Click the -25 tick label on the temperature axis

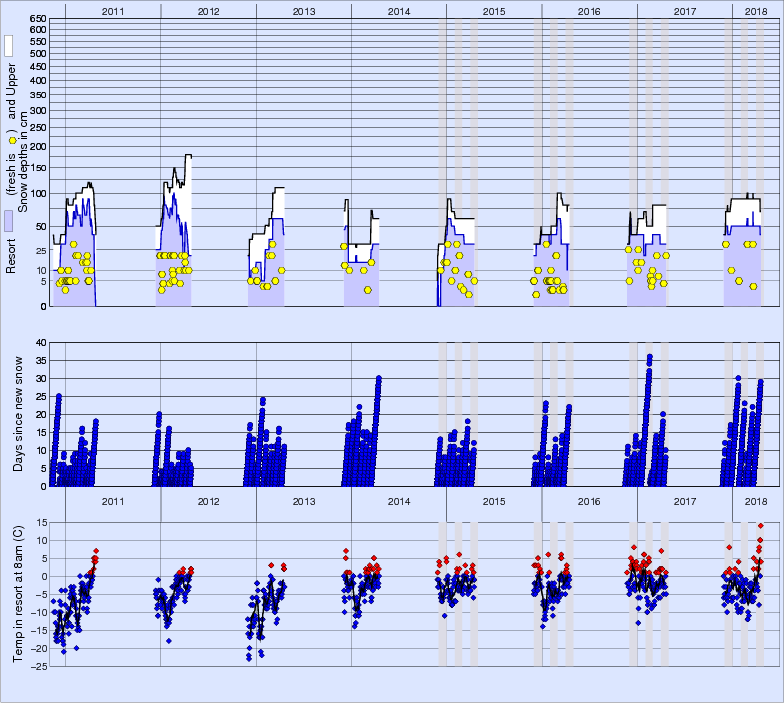pos(37,667)
